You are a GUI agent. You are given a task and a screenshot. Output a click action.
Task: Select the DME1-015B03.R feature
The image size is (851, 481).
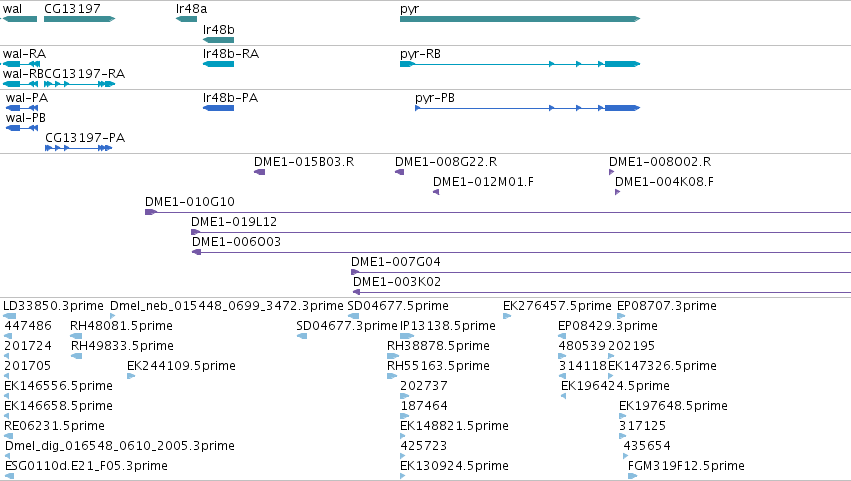point(259,172)
